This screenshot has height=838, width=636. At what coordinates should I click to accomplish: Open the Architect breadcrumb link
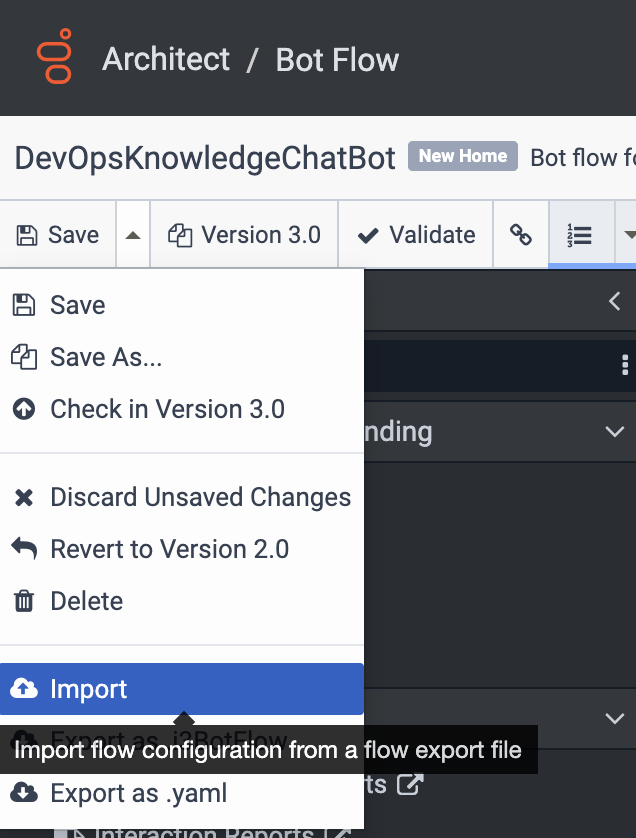pos(166,59)
